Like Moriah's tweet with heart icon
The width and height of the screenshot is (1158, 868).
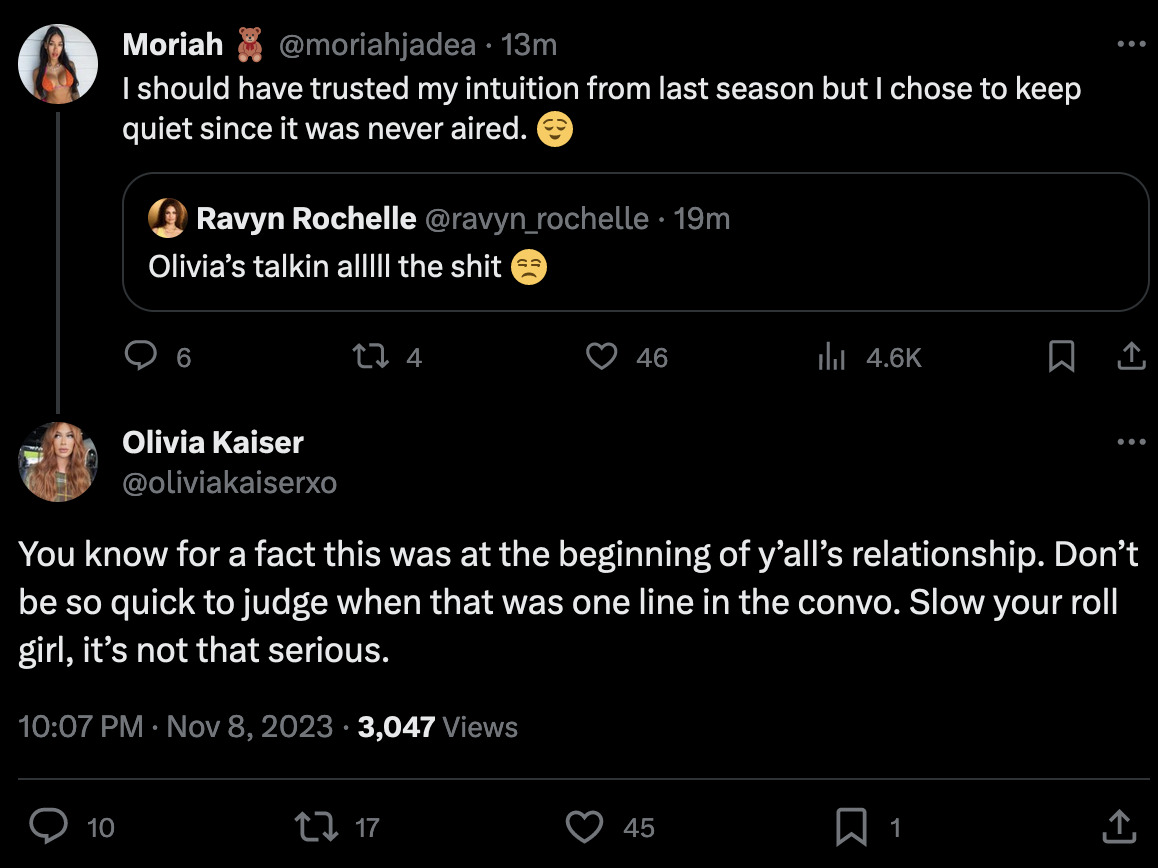tap(601, 356)
